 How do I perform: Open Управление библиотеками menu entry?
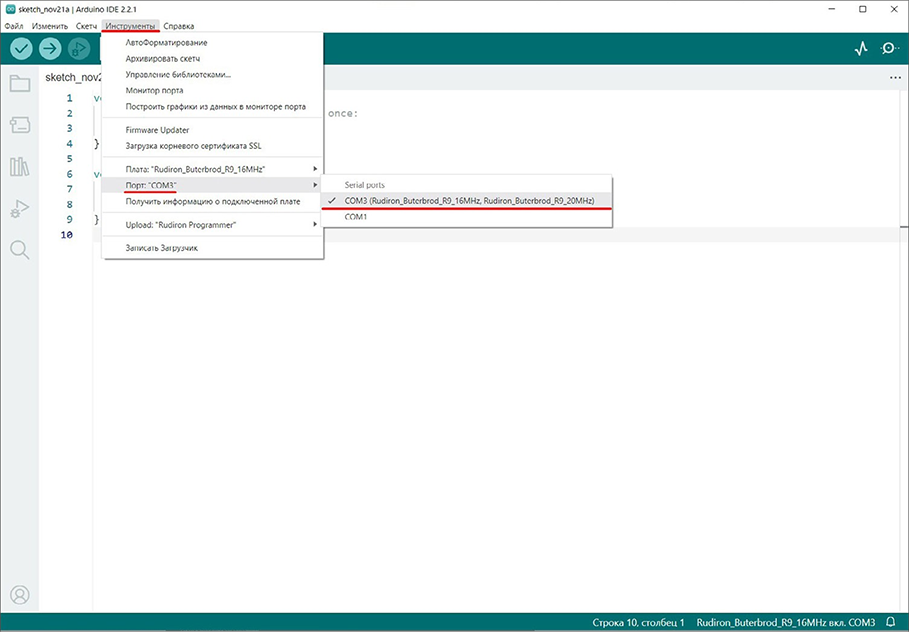click(212, 74)
